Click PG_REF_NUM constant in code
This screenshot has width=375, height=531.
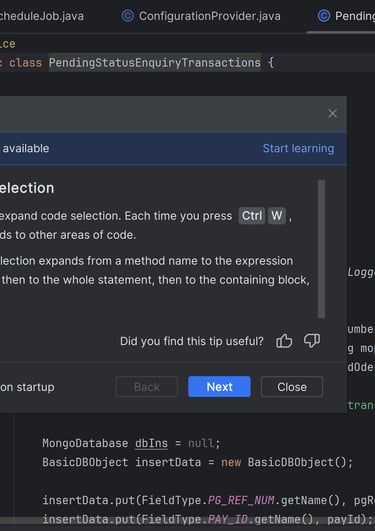pos(241,500)
